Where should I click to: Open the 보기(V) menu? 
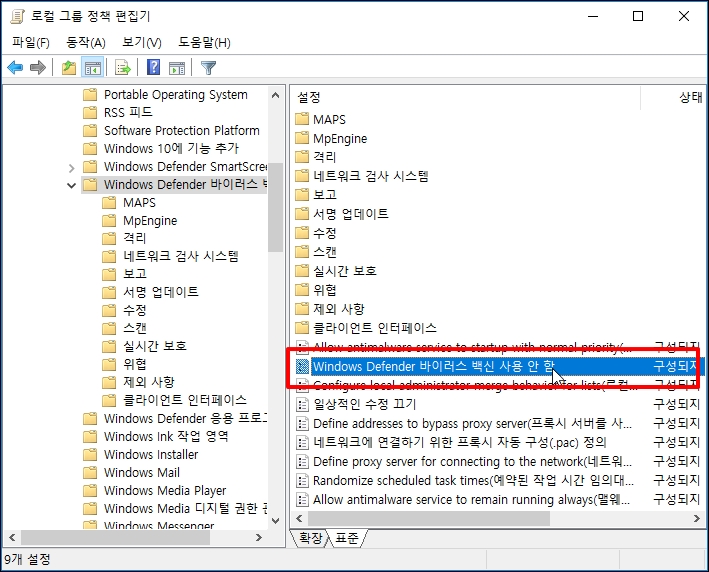(142, 43)
